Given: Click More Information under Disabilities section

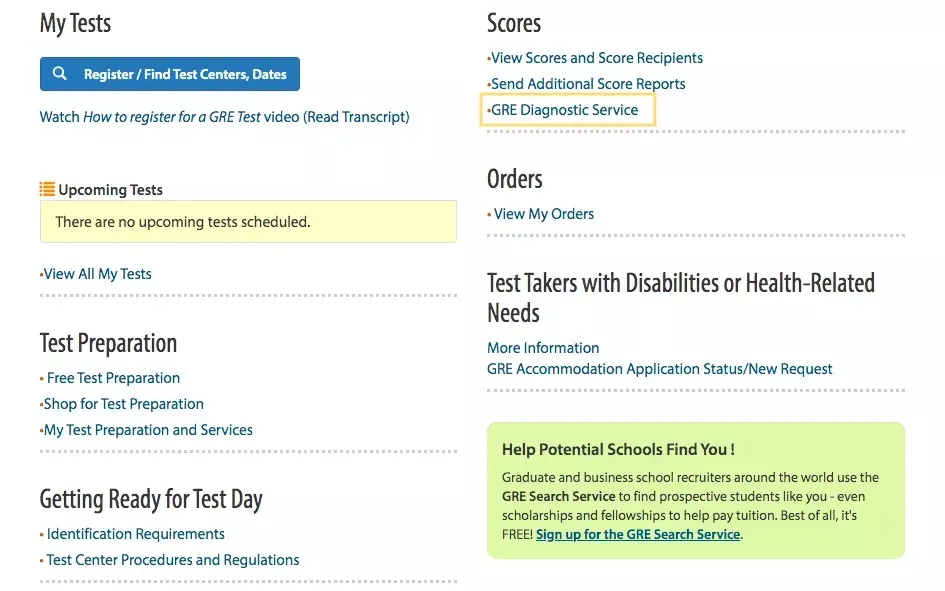Looking at the screenshot, I should 543,348.
